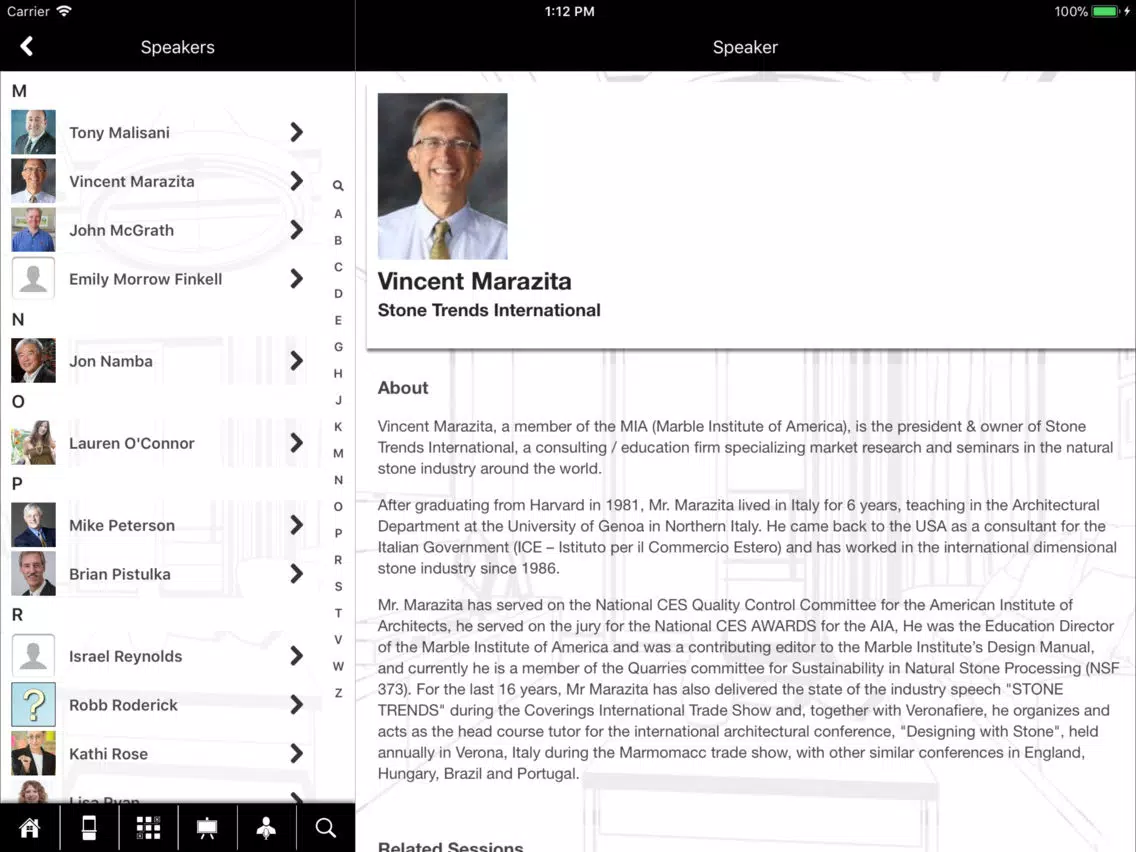Select Jon Namba name in list

pos(111,361)
